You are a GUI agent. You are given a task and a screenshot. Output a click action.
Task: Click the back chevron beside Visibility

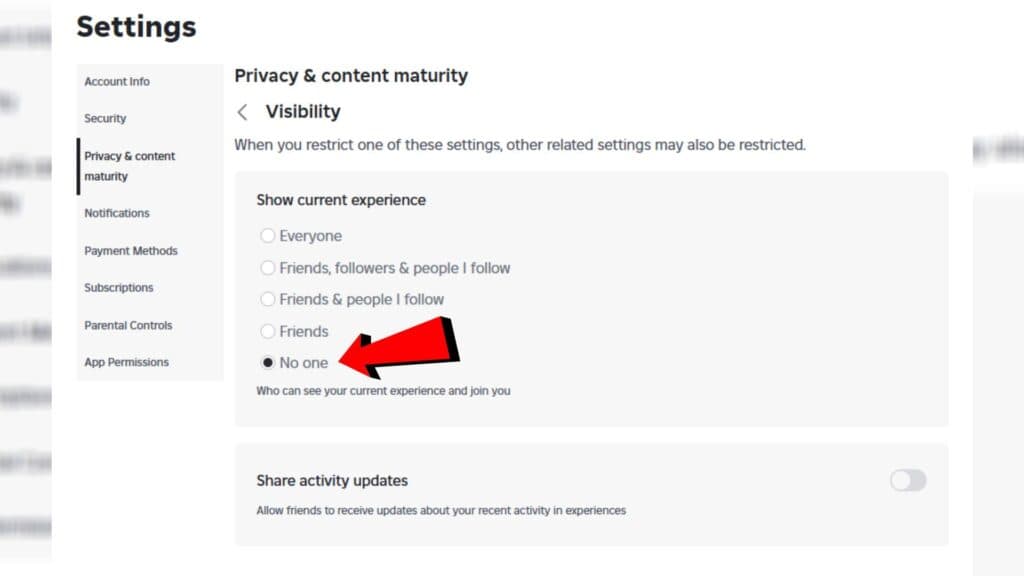242,112
